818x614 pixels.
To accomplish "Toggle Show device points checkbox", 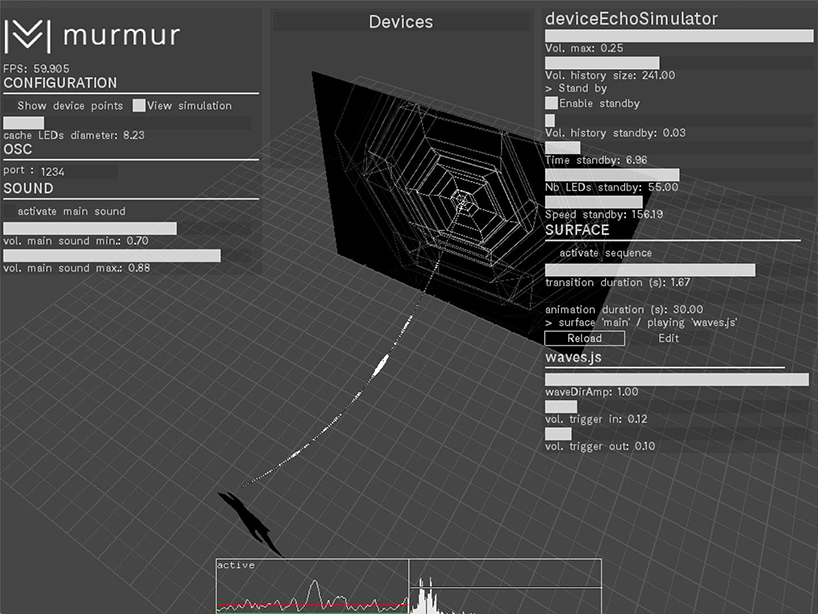I will click(10, 105).
